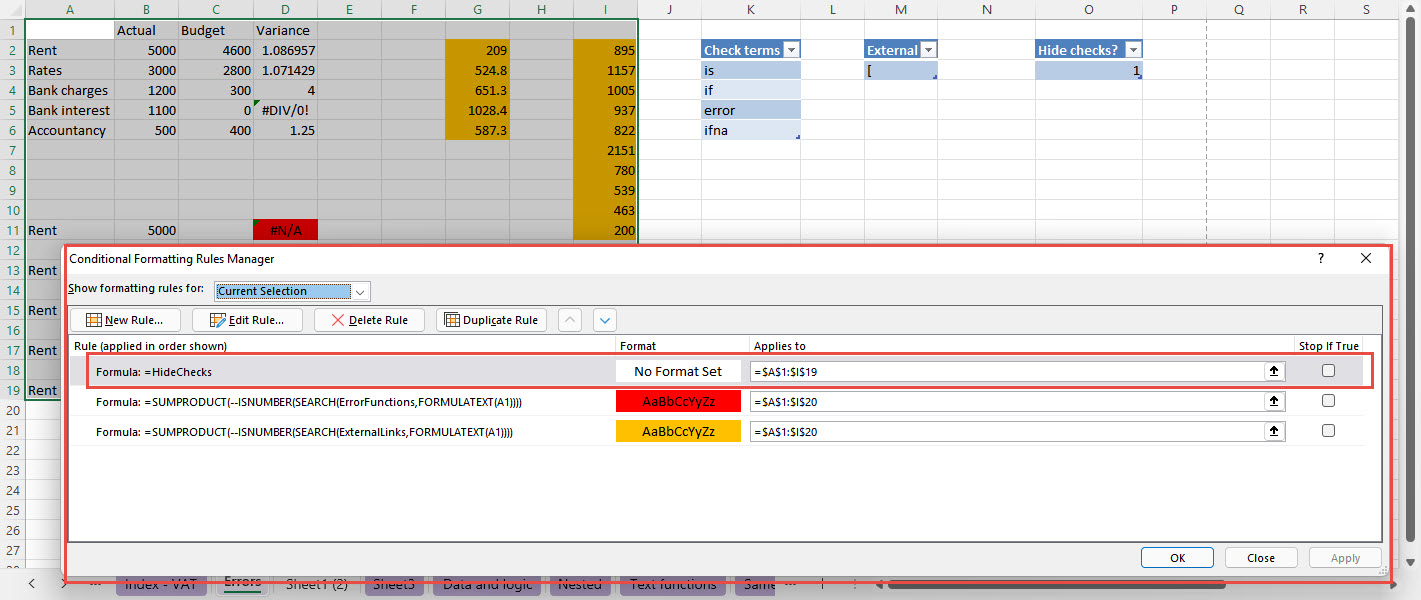Click range selector for ExternalLinks rule

[1273, 431]
